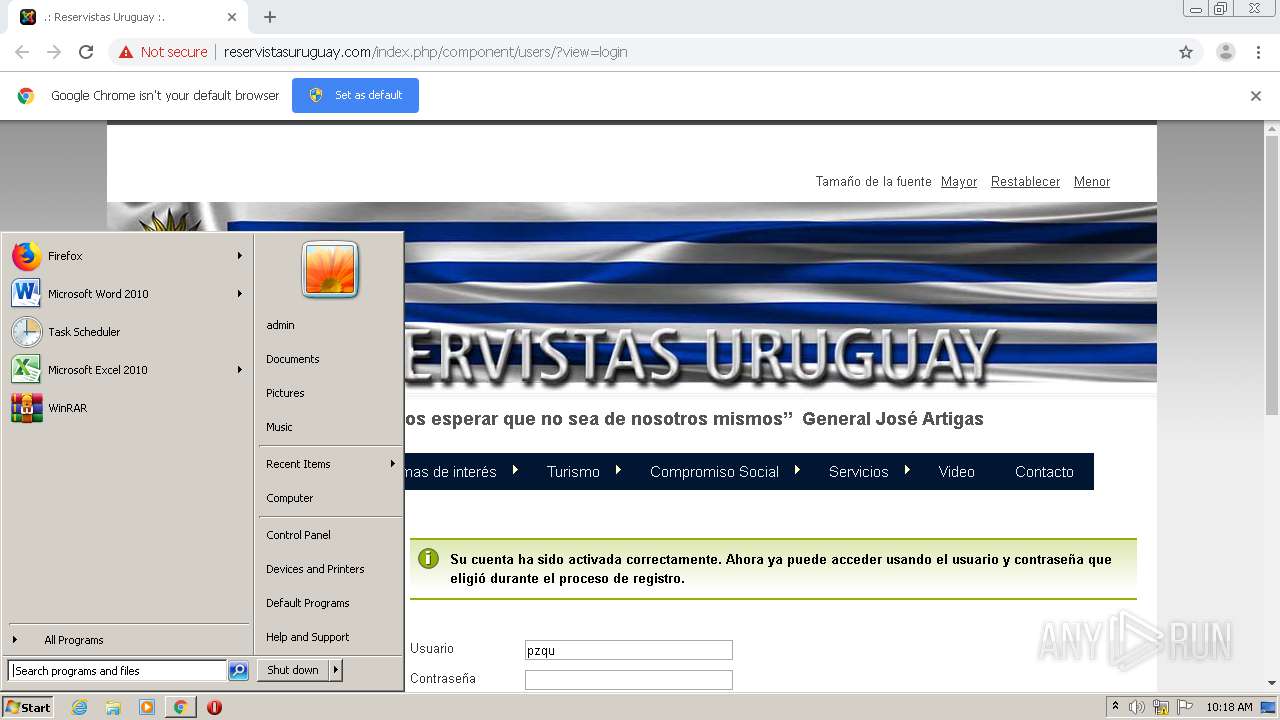Image resolution: width=1280 pixels, height=720 pixels.
Task: Expand Servicios menu arrow
Action: 908,469
